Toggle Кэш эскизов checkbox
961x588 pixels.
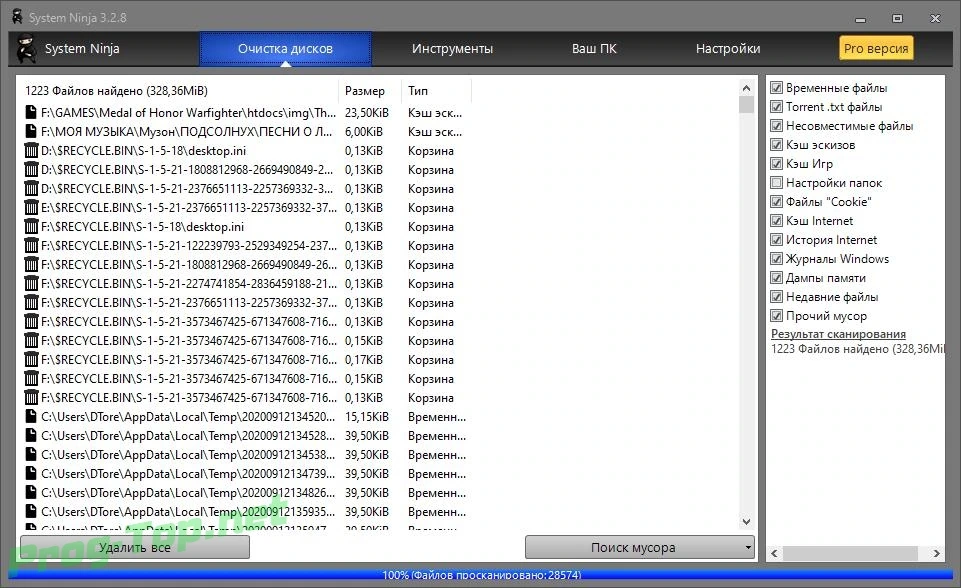pos(777,145)
